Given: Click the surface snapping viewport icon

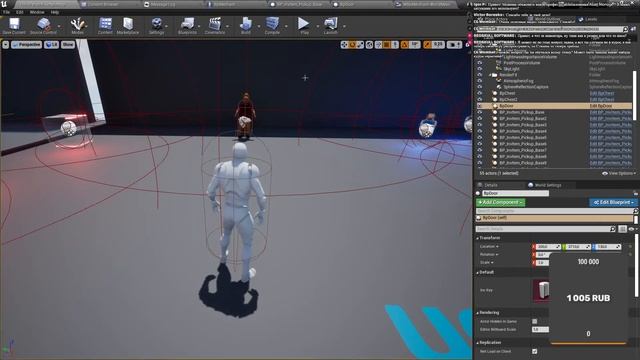Looking at the screenshot, I should pyautogui.click(x=379, y=44).
